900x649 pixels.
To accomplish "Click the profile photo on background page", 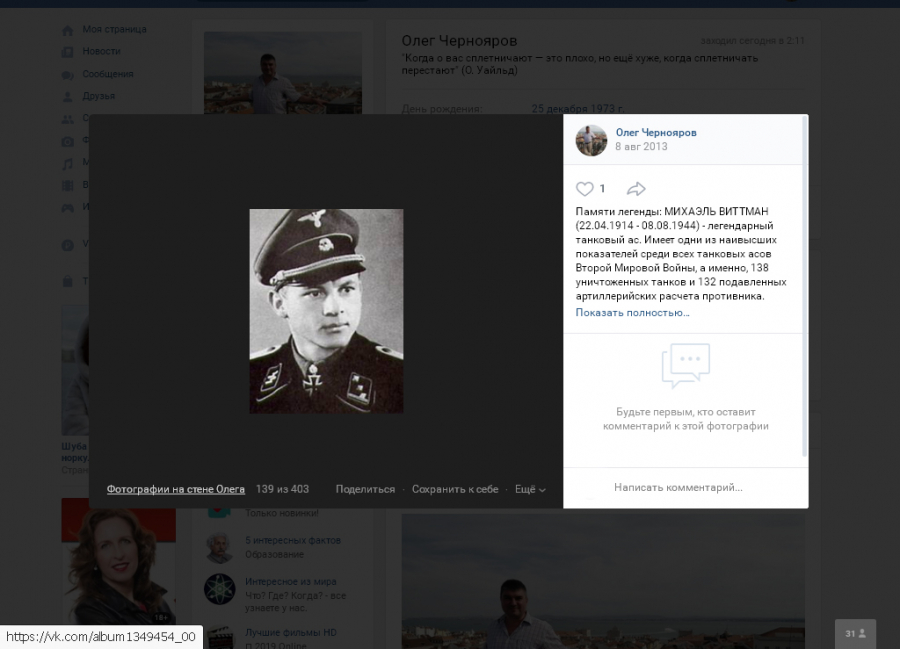I will click(283, 73).
